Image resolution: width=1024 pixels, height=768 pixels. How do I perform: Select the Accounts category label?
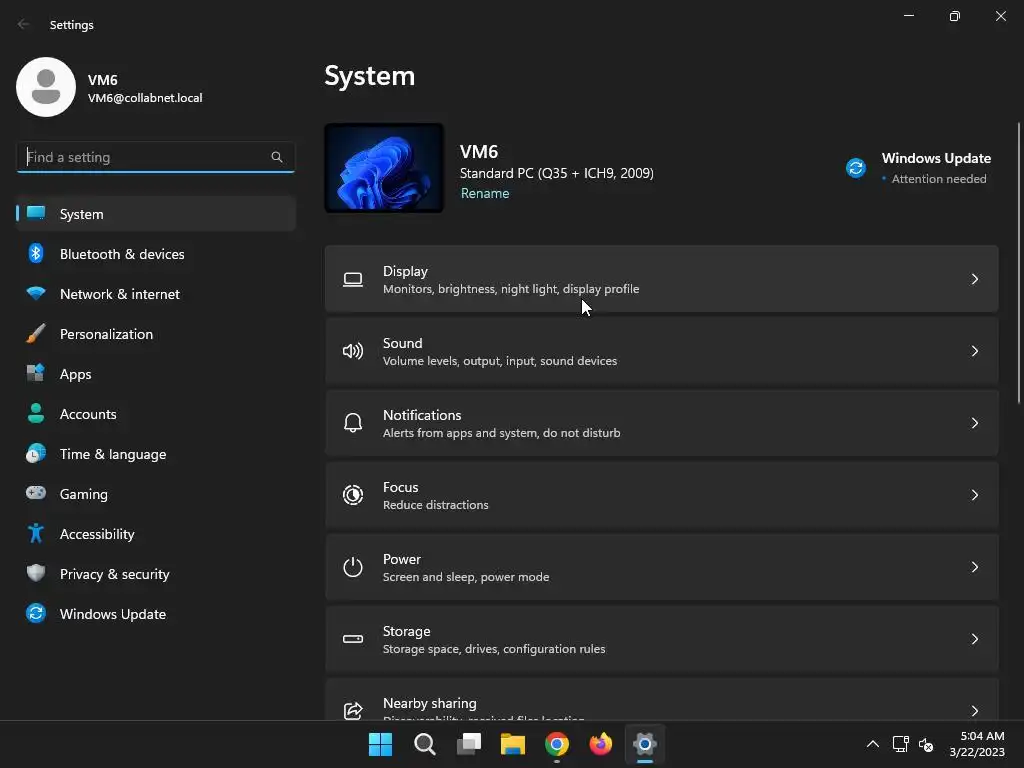[88, 414]
